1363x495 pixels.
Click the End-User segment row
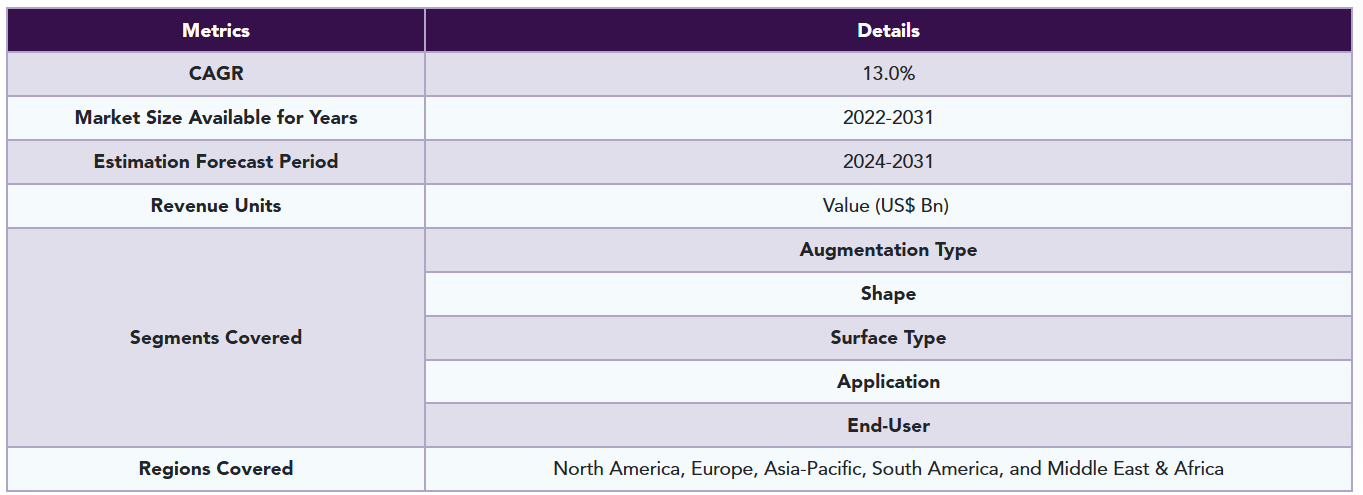888,426
